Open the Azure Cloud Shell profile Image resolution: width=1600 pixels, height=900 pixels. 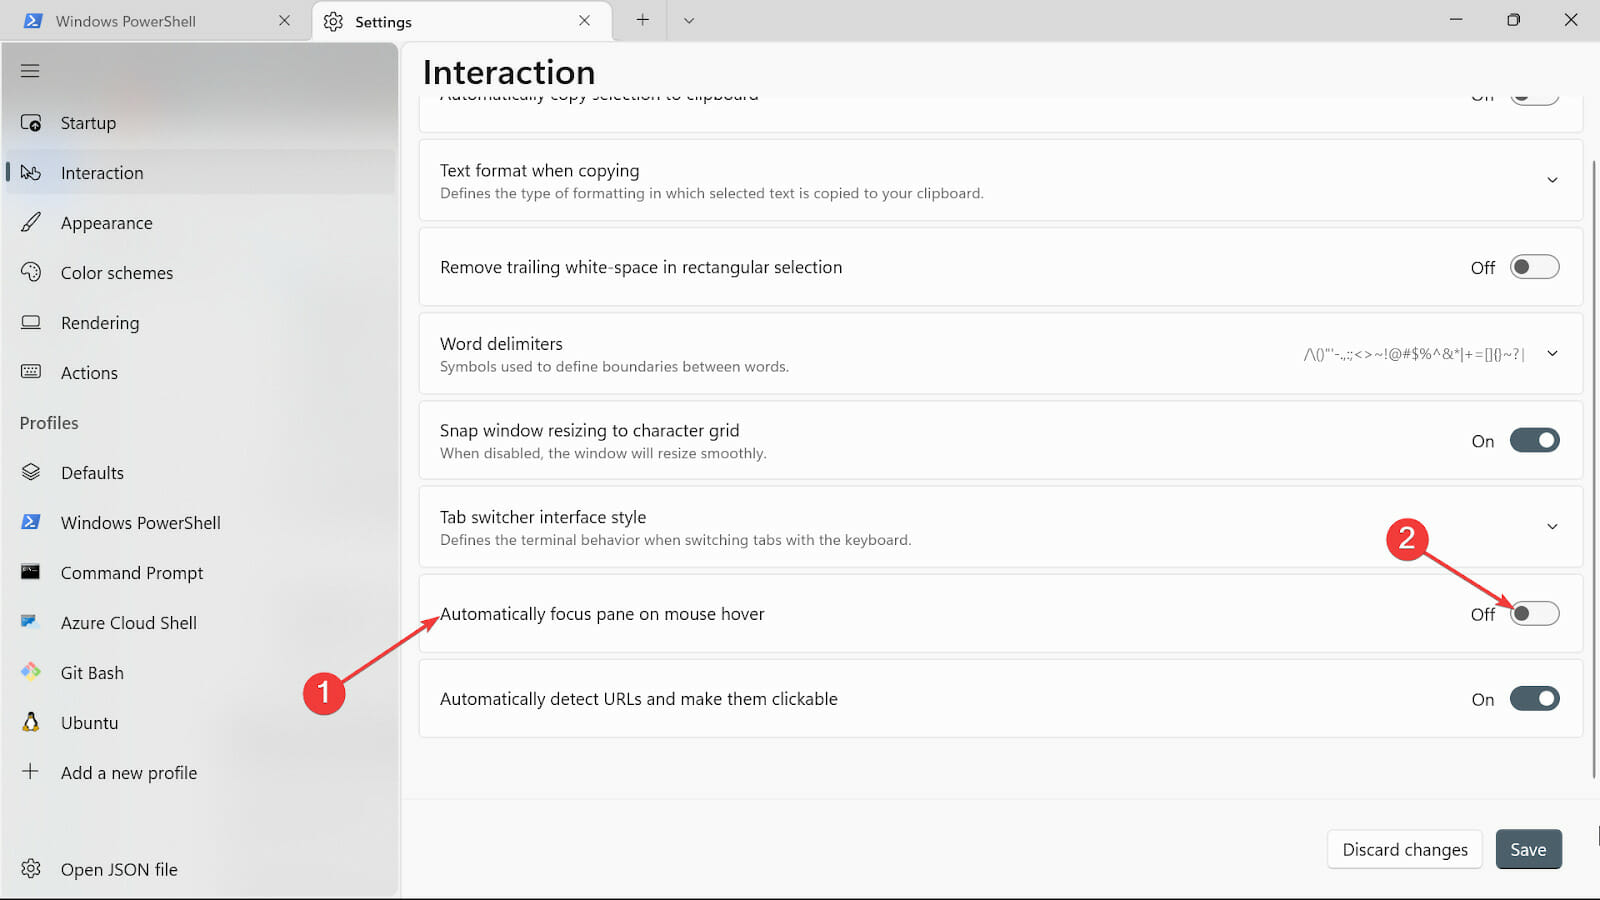pos(200,623)
